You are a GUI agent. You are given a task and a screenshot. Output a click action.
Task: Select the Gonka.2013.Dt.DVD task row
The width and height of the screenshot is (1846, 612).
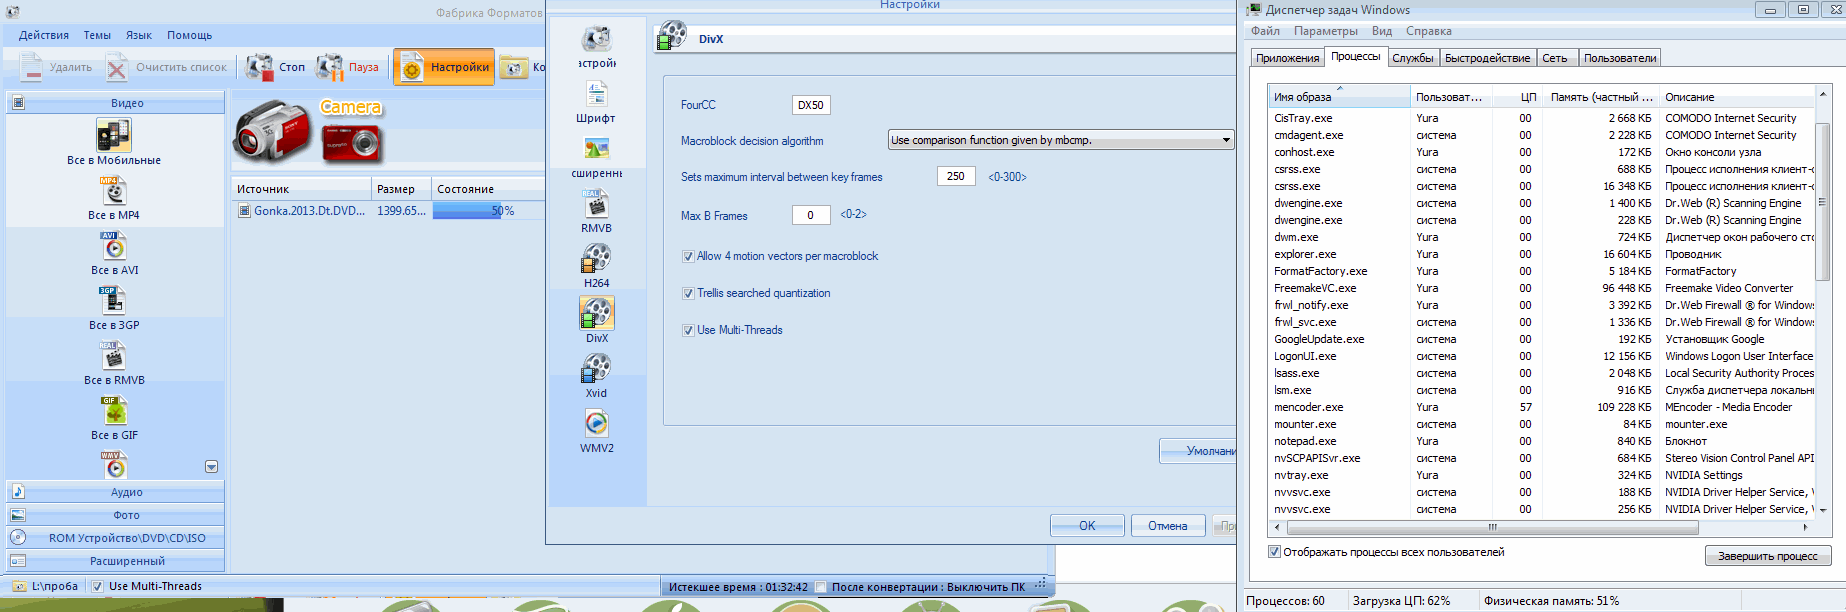point(389,211)
